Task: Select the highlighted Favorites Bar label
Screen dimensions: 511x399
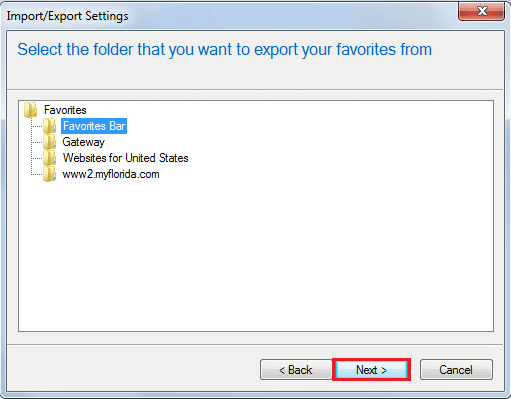Action: pyautogui.click(x=94, y=126)
